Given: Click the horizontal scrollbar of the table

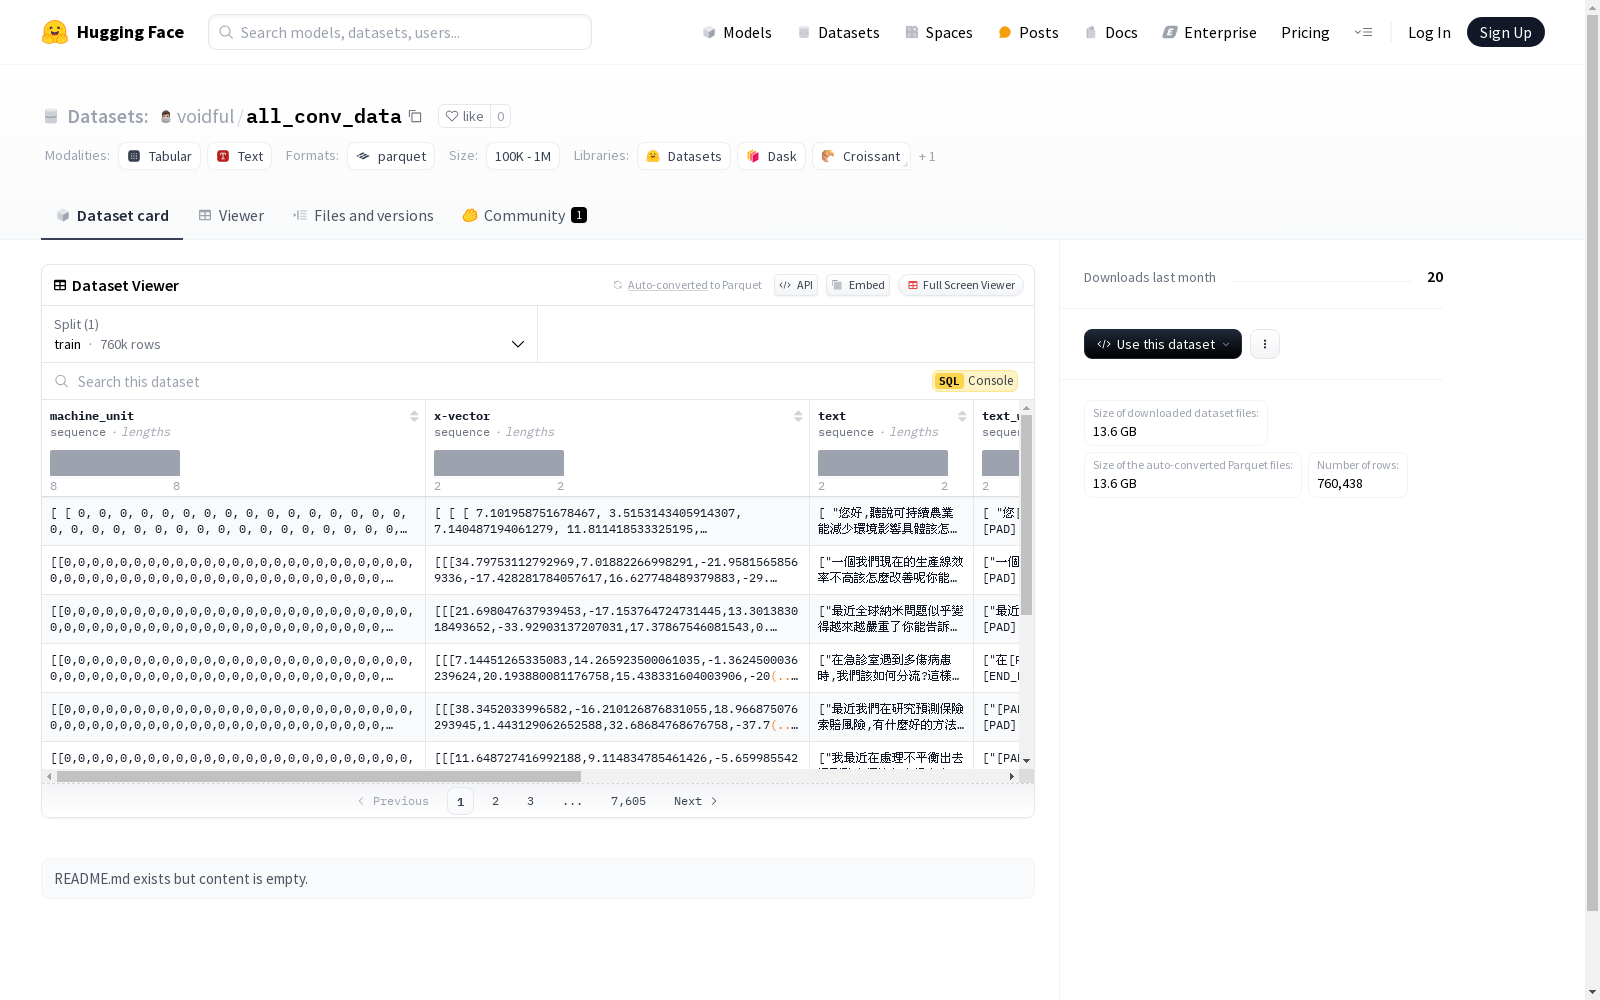Looking at the screenshot, I should (x=319, y=776).
